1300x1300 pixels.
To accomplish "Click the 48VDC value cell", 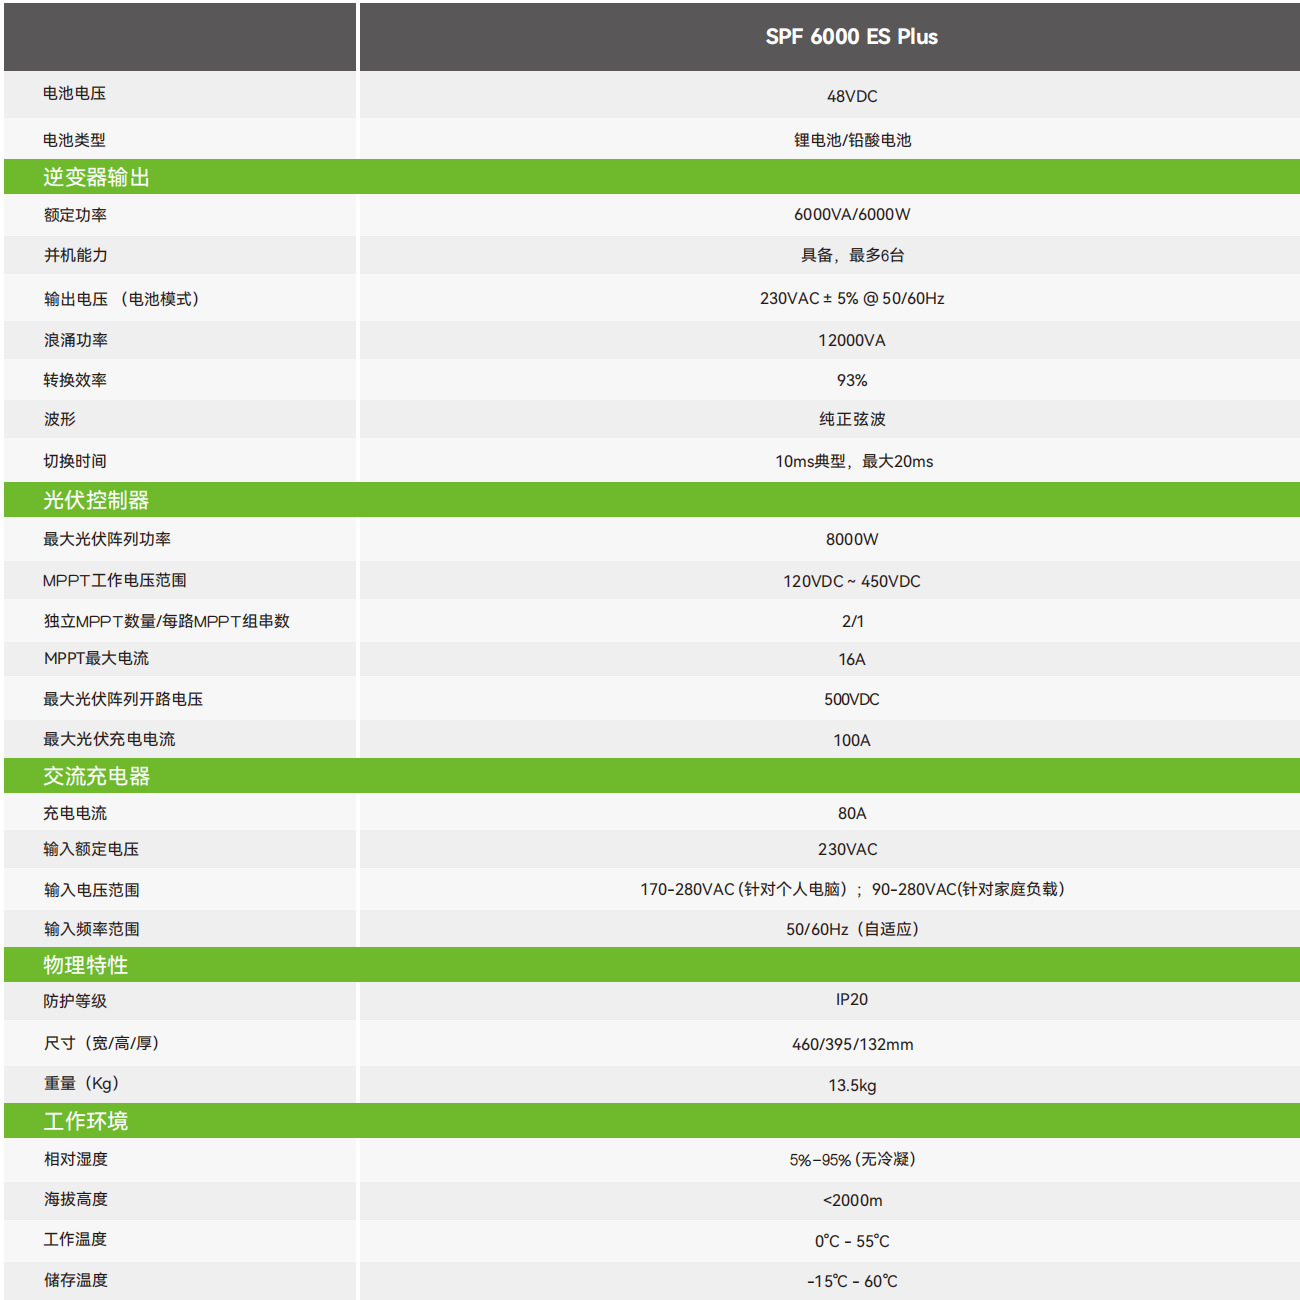I will click(850, 95).
